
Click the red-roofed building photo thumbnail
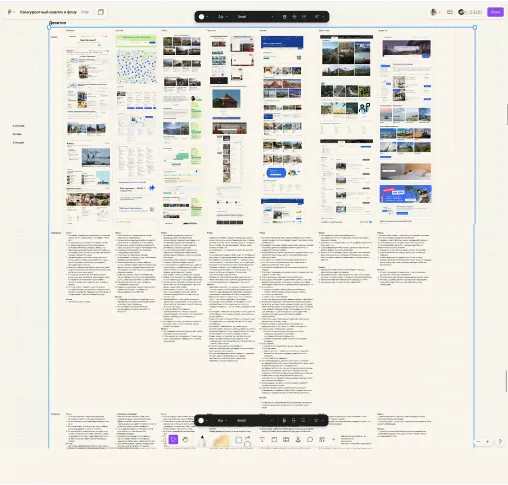(x=226, y=99)
